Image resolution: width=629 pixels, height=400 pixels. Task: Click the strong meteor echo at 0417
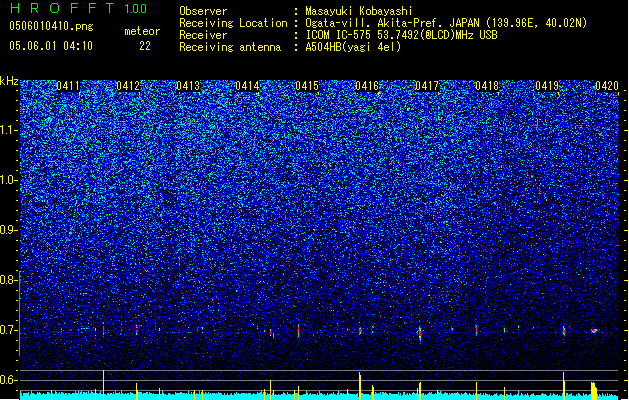pyautogui.click(x=420, y=333)
